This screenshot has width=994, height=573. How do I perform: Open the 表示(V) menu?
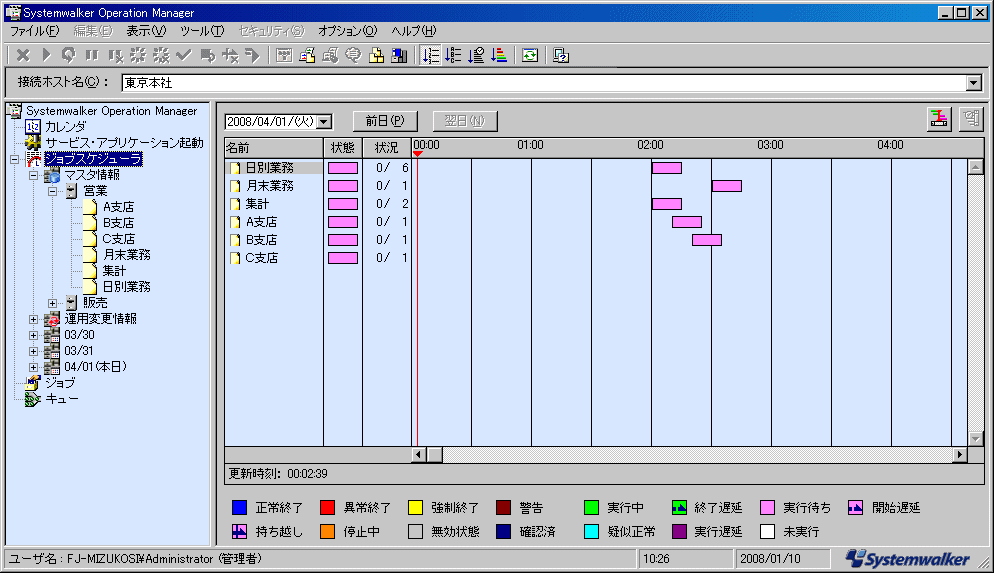[146, 30]
